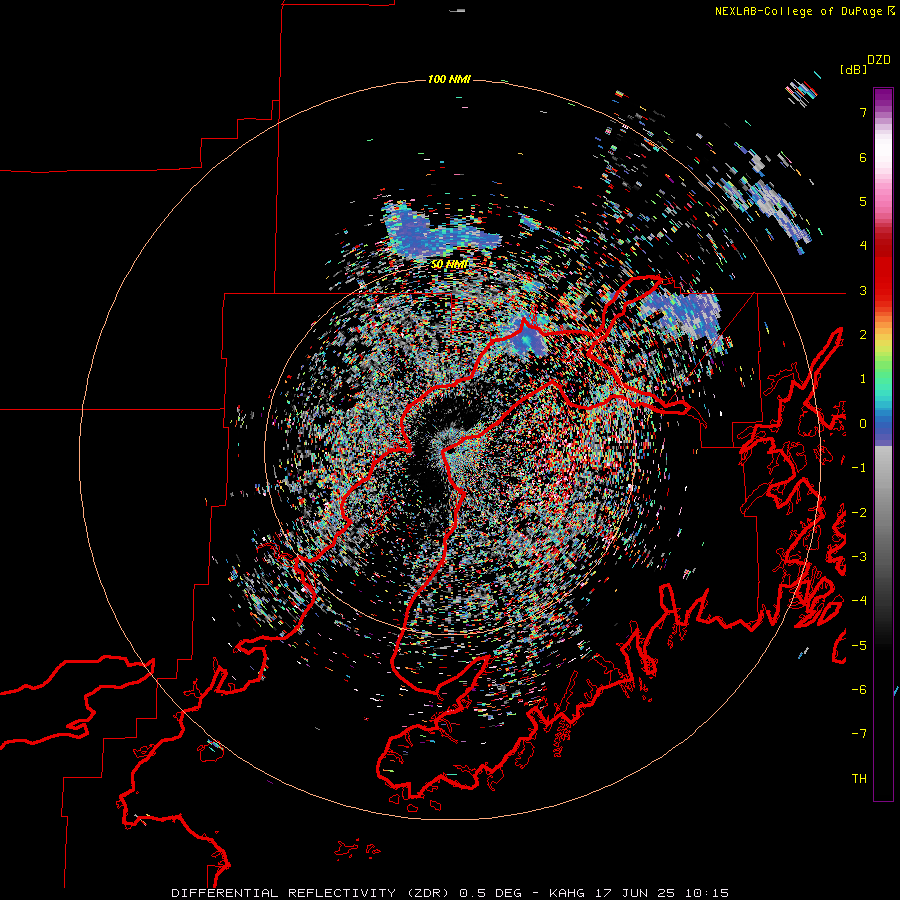900x900 pixels.
Task: Click the -7 value on color scale
Action: pyautogui.click(x=859, y=734)
